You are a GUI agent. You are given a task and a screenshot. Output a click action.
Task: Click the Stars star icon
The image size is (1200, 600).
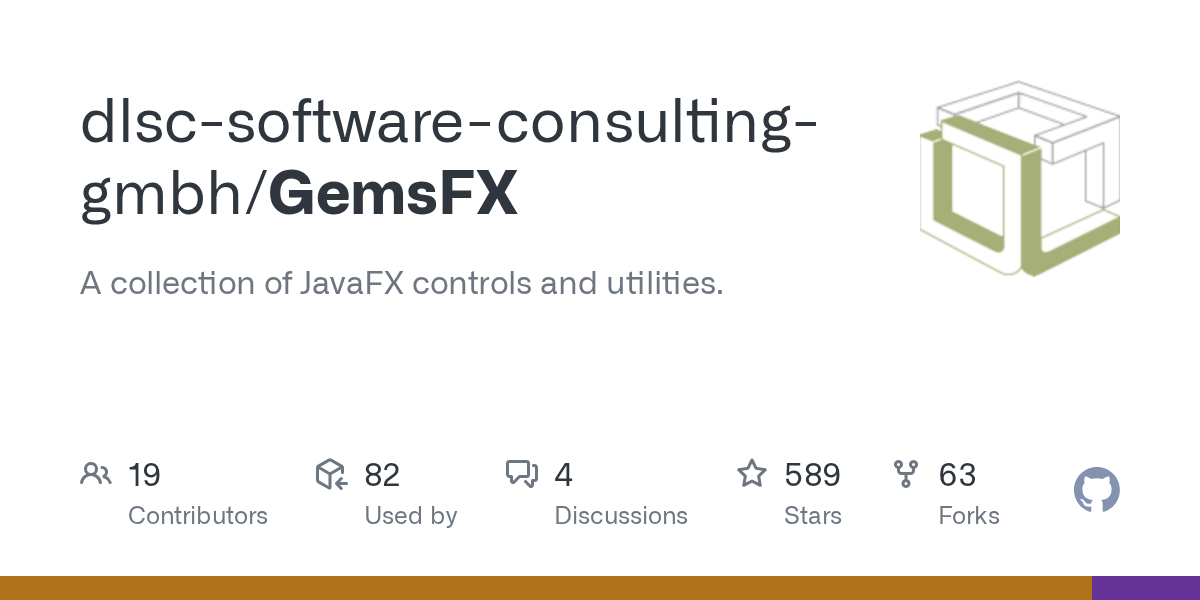[x=751, y=474]
